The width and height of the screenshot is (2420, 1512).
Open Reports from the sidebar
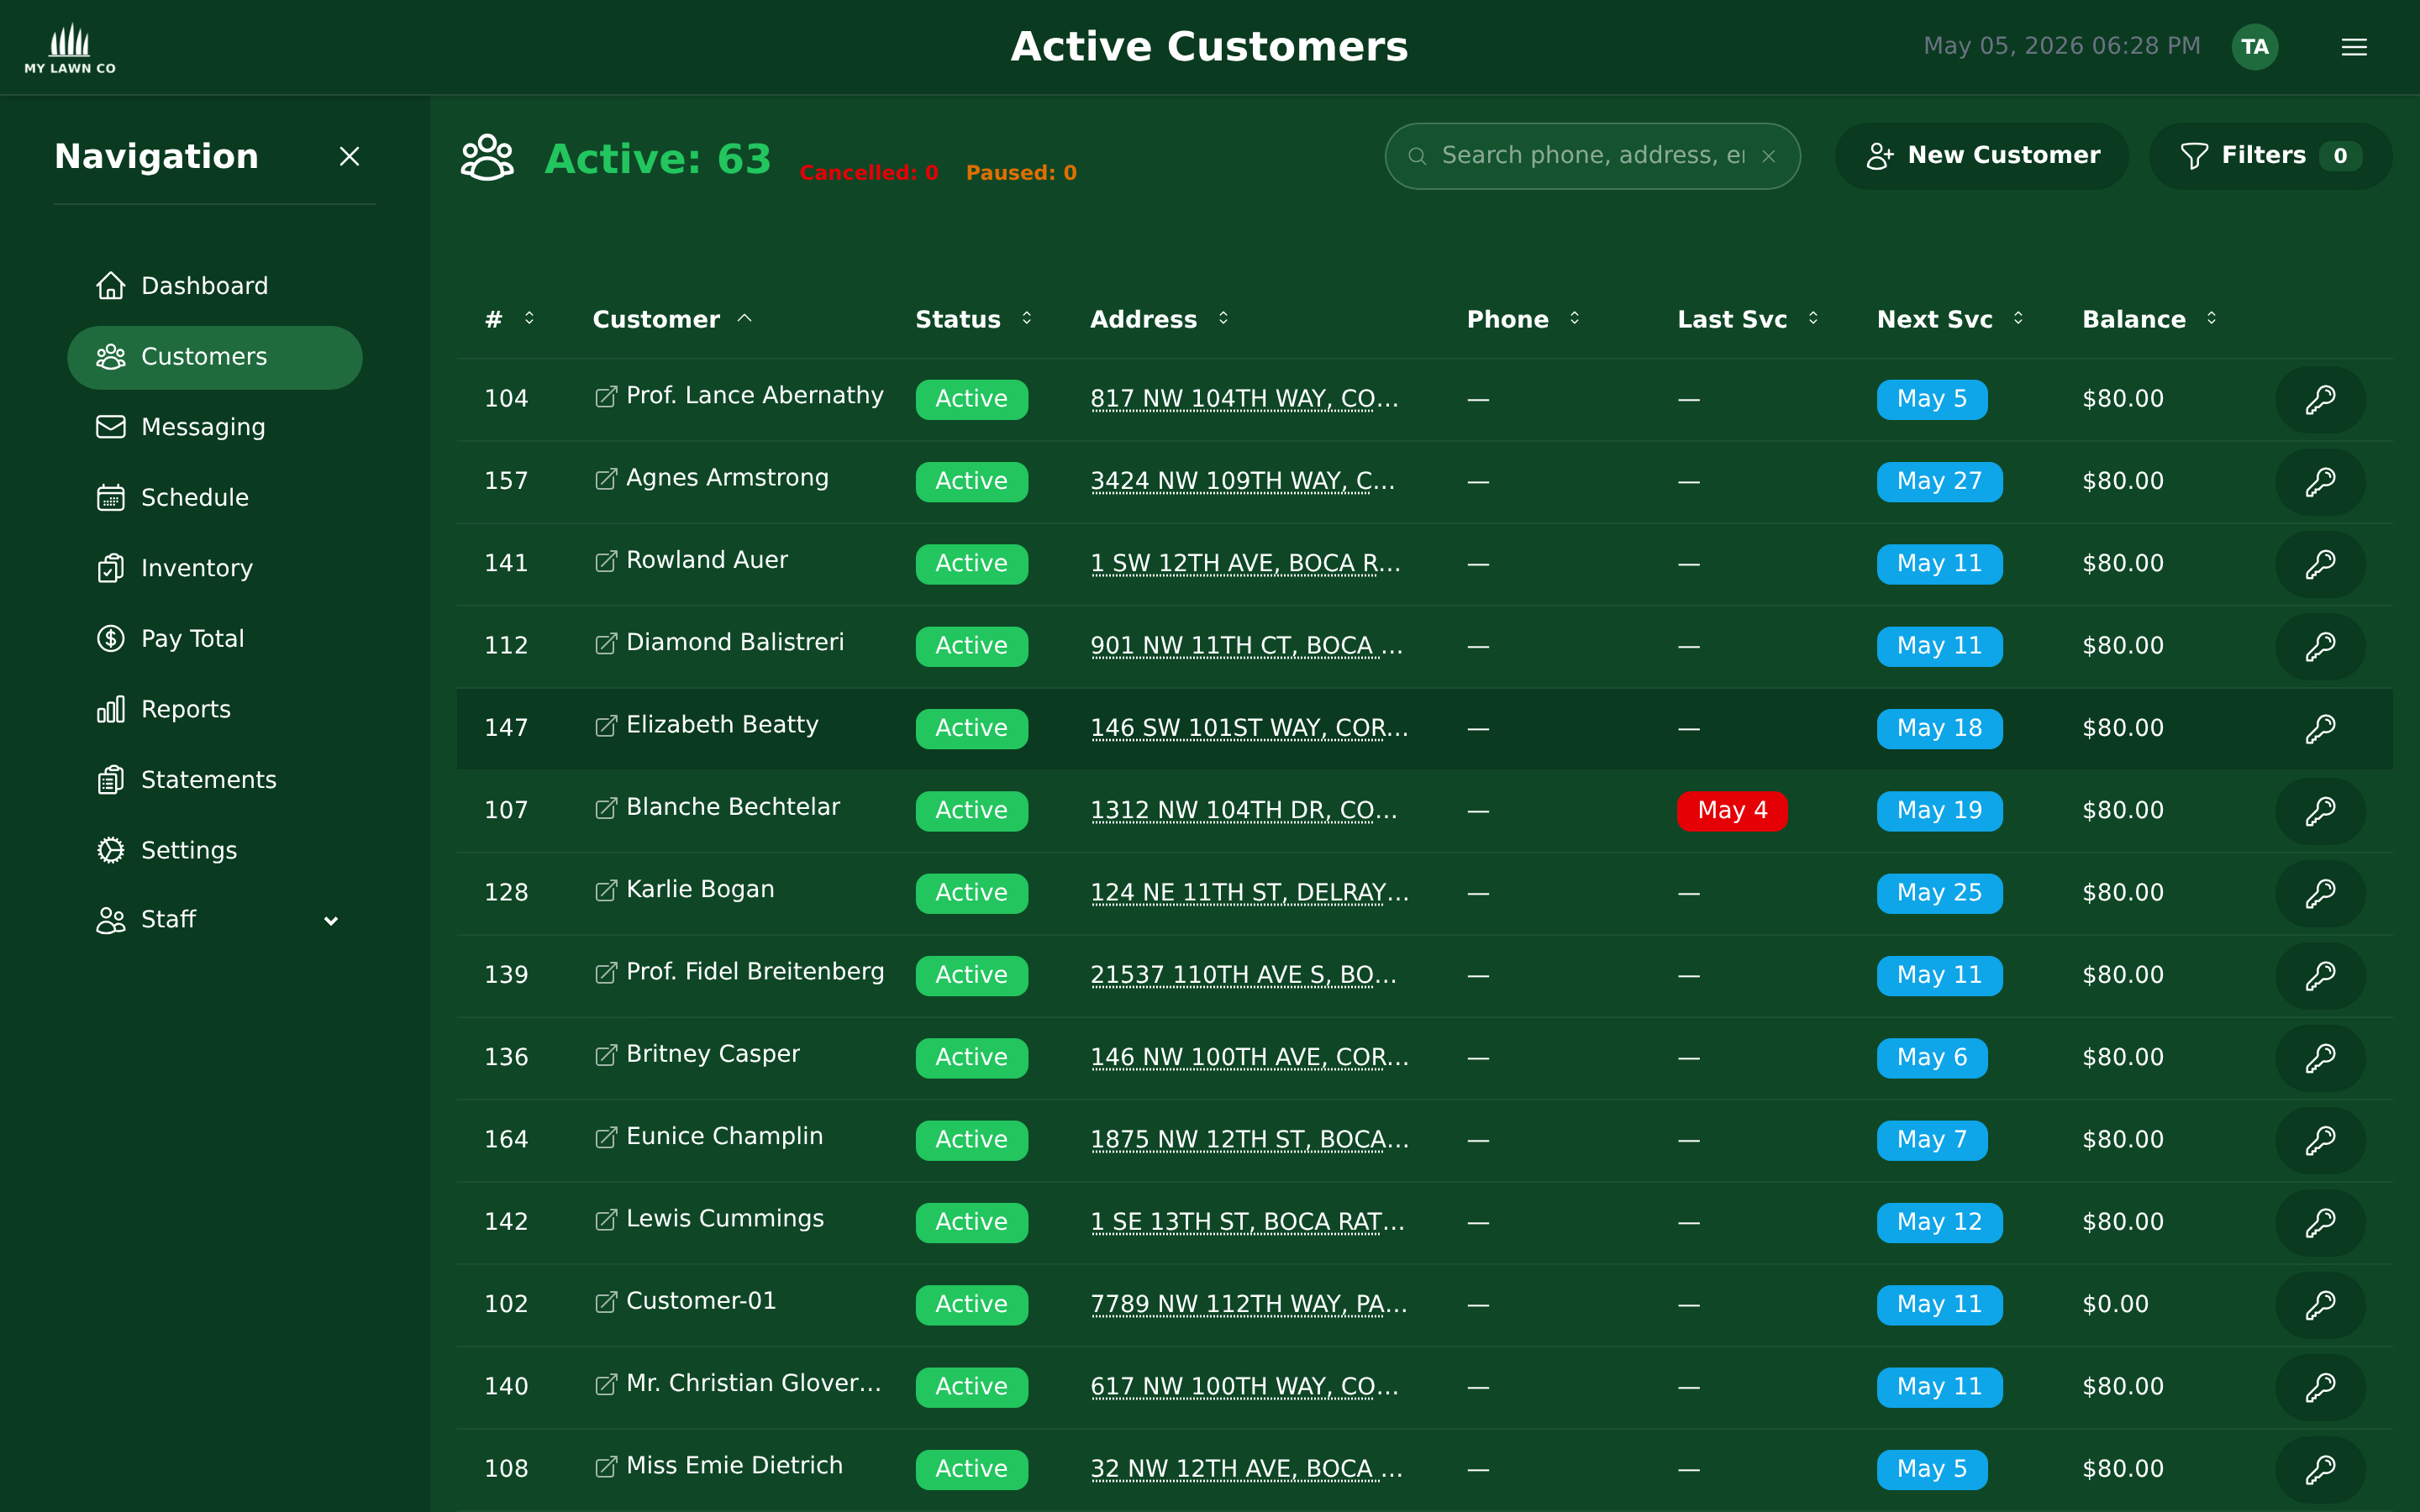(215, 709)
